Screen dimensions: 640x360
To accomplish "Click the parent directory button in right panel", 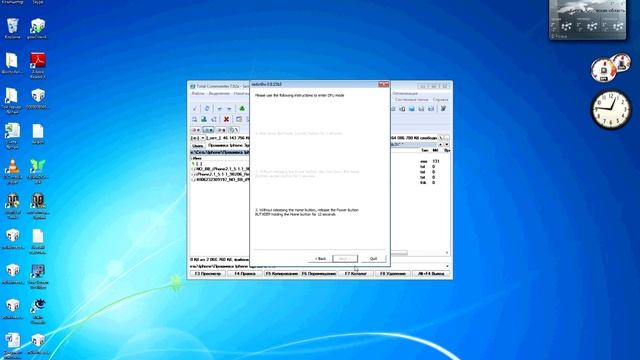I will (x=447, y=138).
